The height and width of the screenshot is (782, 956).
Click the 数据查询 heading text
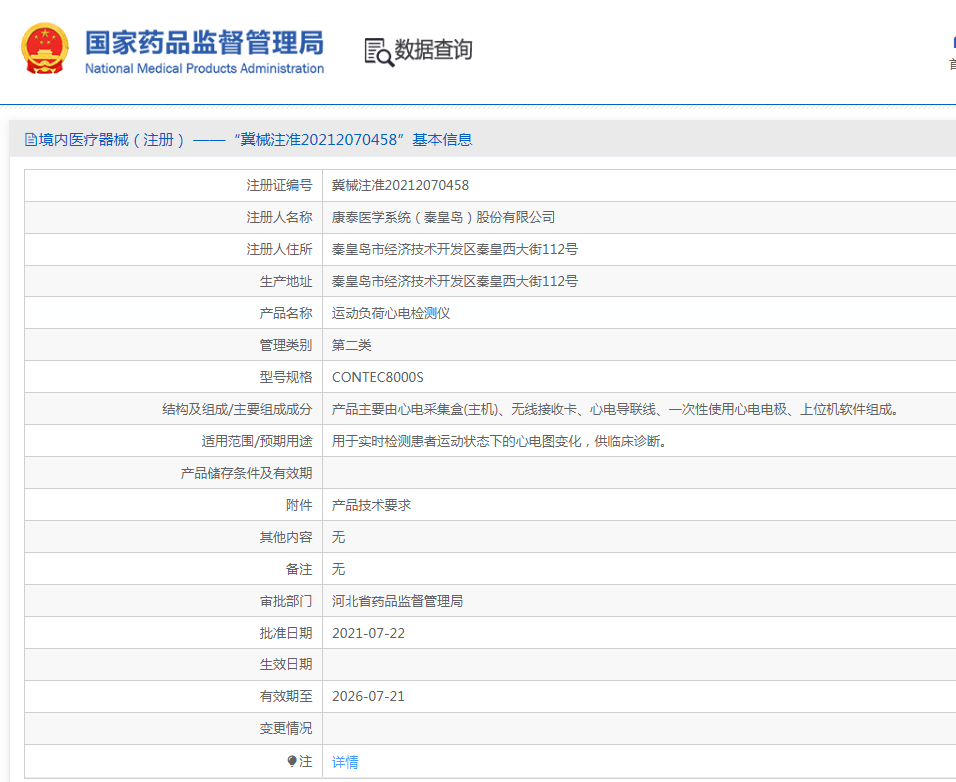[x=433, y=50]
